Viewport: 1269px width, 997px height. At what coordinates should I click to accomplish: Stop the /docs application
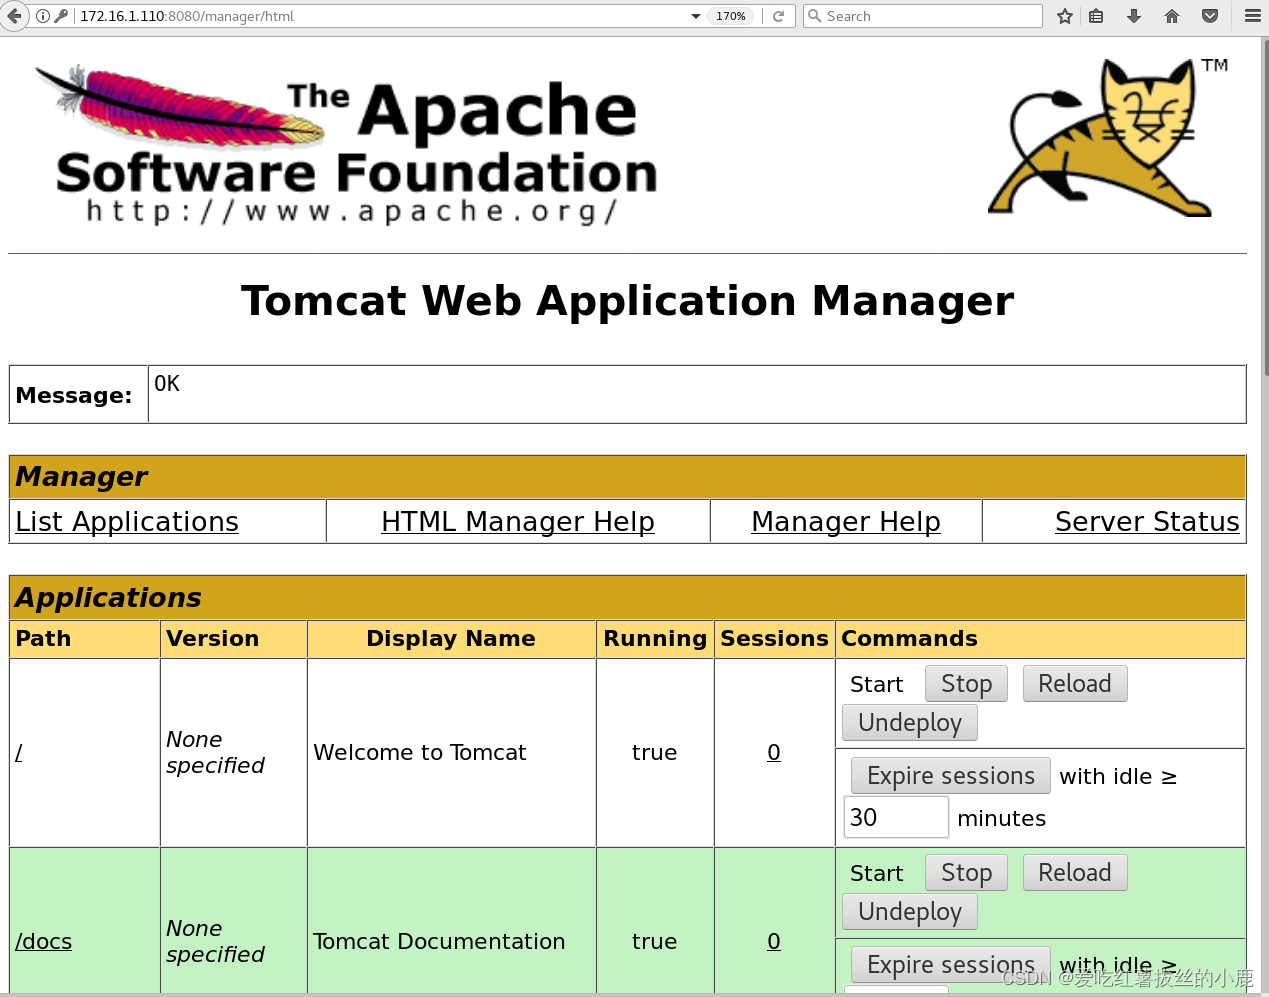[x=965, y=872]
